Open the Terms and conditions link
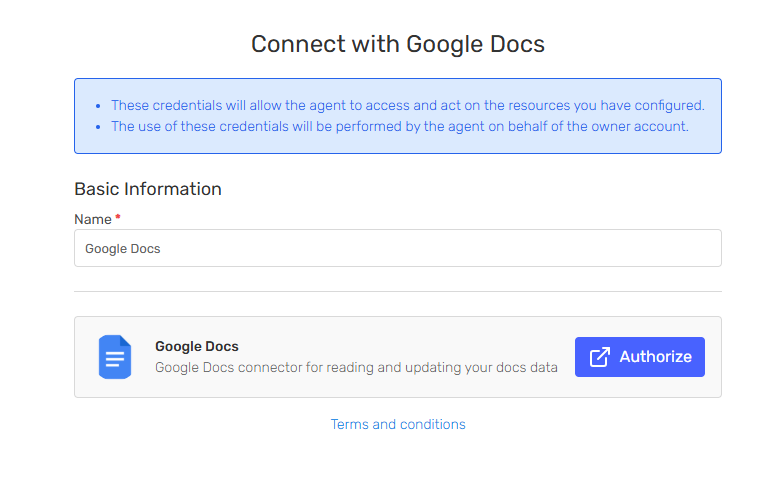Viewport: 778px width, 496px height. point(398,424)
